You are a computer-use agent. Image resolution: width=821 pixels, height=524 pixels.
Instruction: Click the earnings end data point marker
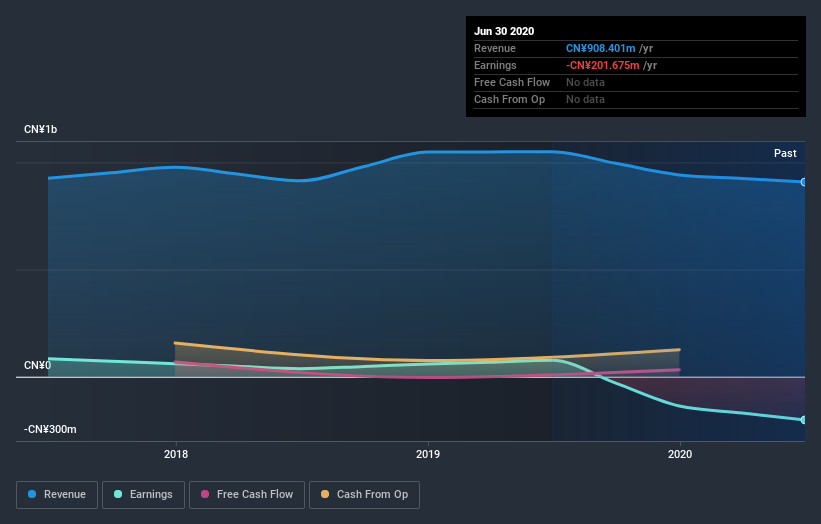[x=803, y=420]
